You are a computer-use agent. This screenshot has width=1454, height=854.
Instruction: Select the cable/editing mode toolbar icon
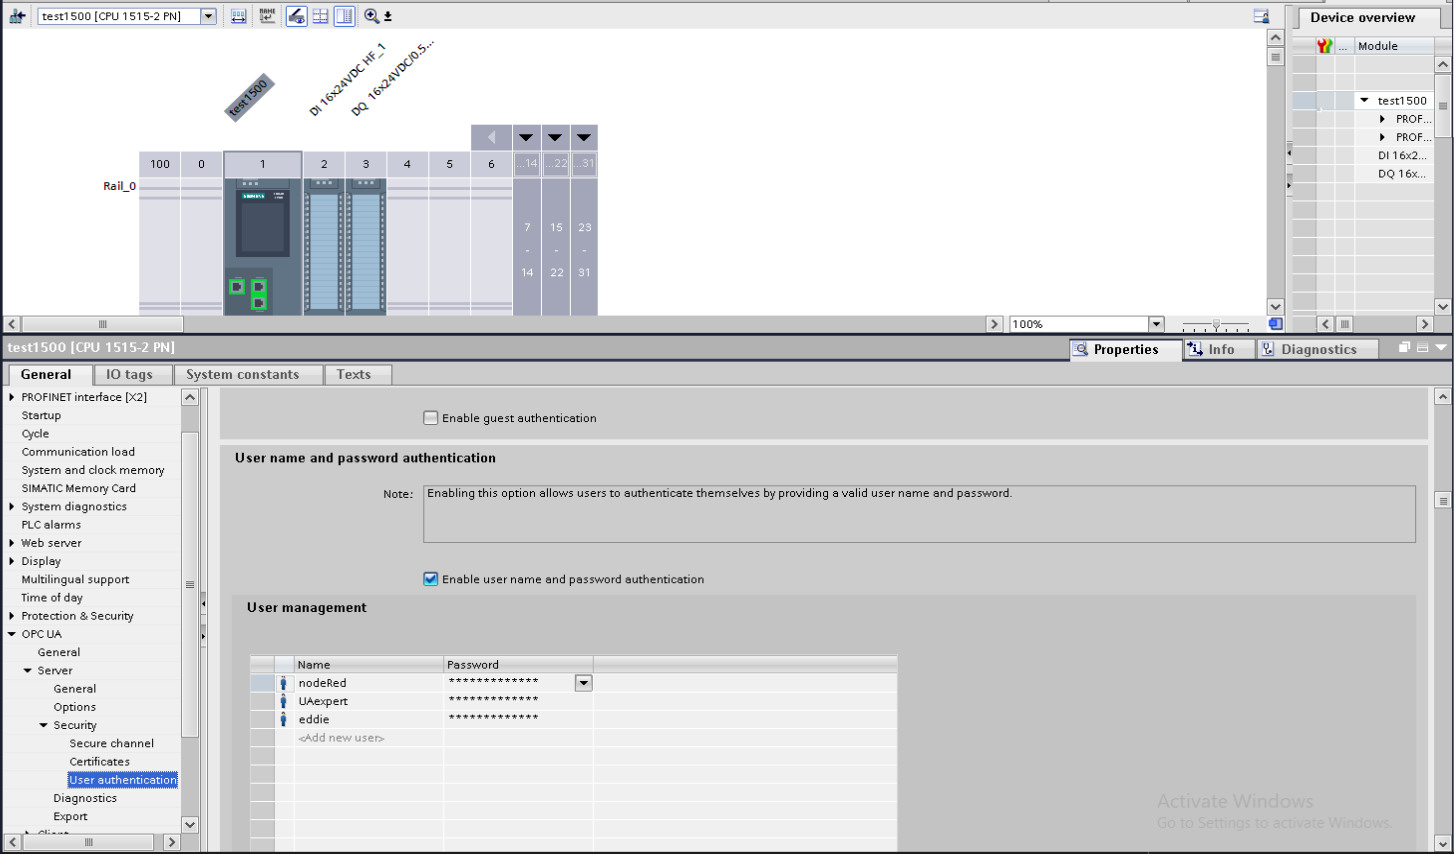point(296,15)
